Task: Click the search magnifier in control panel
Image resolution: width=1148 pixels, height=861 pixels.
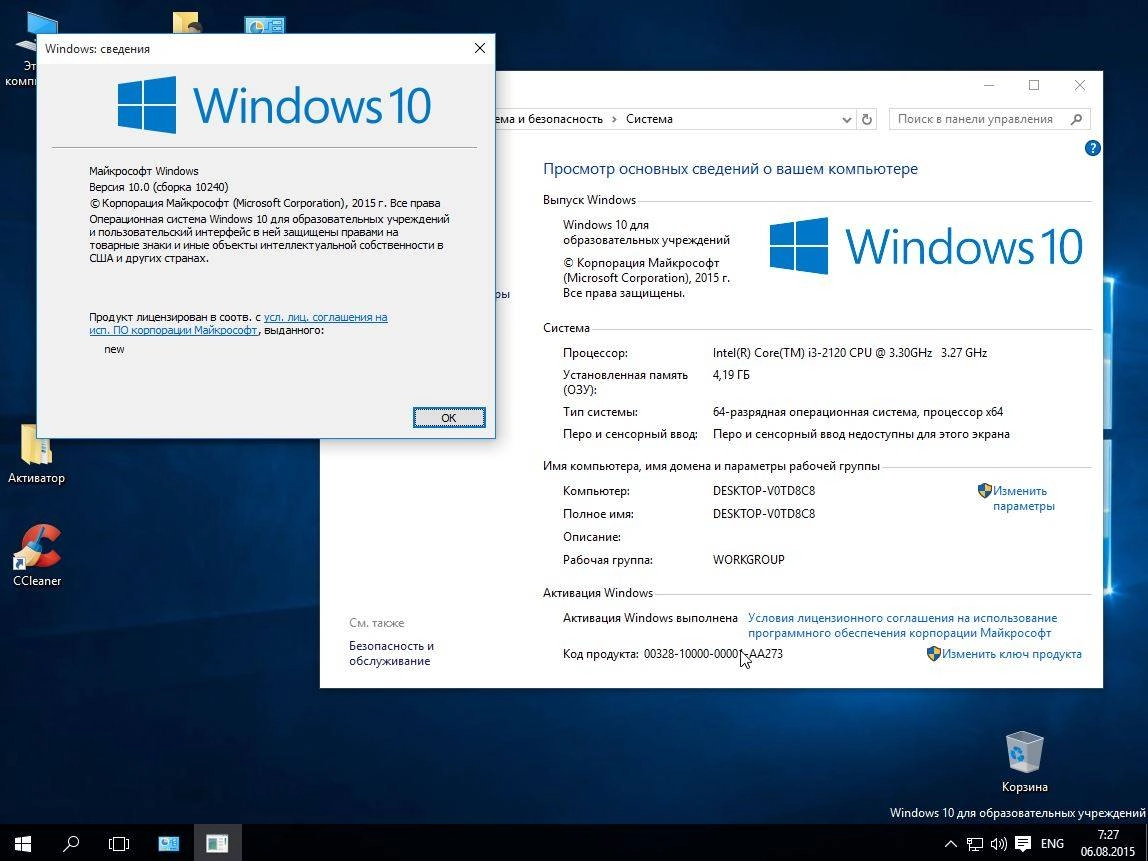Action: point(1076,119)
